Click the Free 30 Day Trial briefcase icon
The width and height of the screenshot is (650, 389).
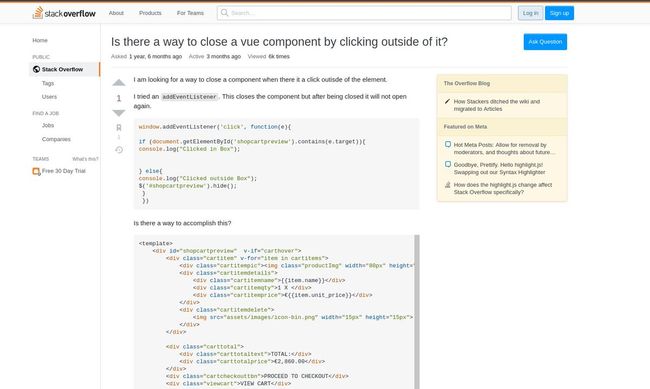[x=36, y=171]
